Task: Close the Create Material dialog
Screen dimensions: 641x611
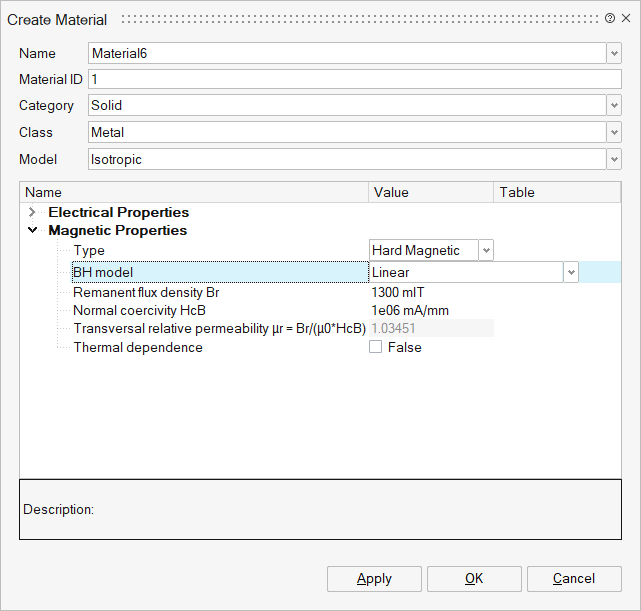Action: pos(626,19)
